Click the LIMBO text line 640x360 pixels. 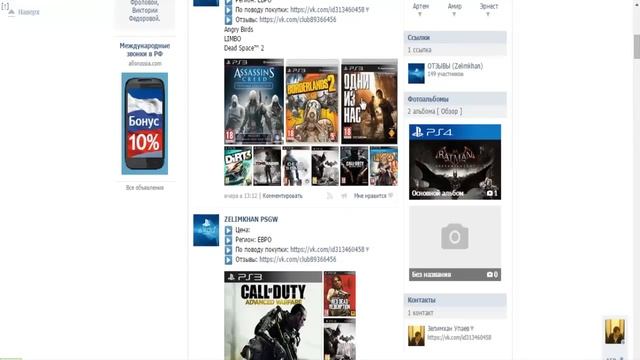pyautogui.click(x=232, y=39)
